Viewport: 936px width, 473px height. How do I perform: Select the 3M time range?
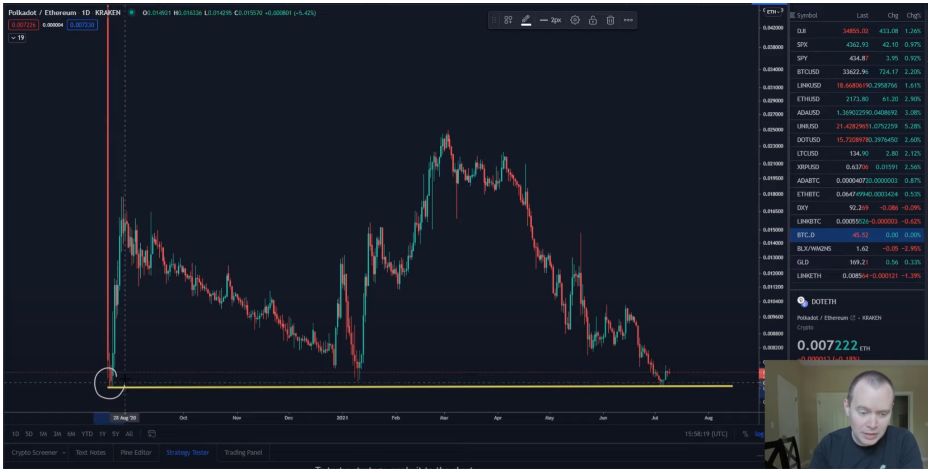pyautogui.click(x=57, y=434)
